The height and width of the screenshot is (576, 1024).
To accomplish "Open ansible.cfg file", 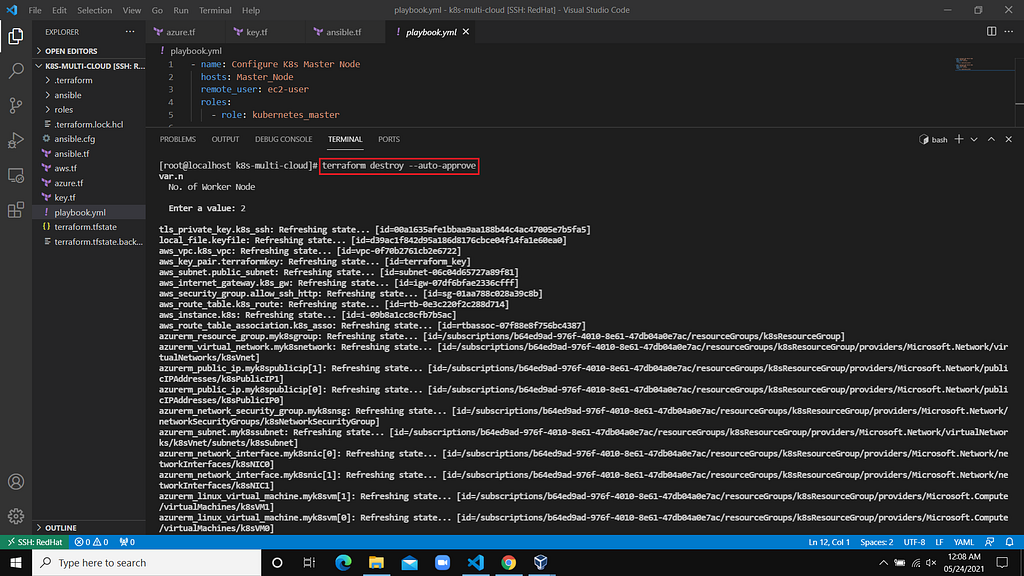I will coord(89,138).
